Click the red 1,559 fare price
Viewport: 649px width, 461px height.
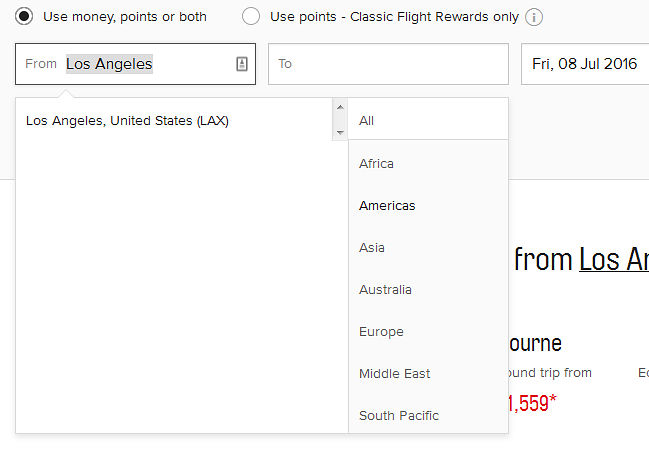532,403
